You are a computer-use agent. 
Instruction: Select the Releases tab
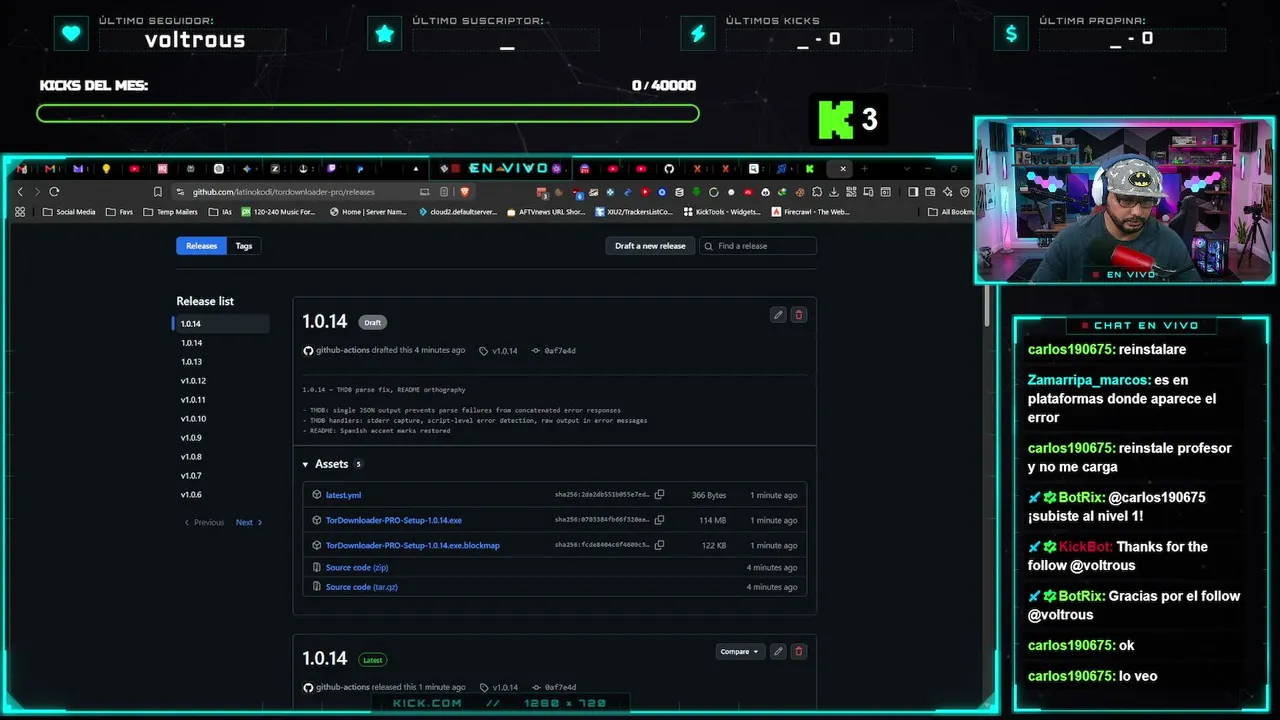pos(201,246)
